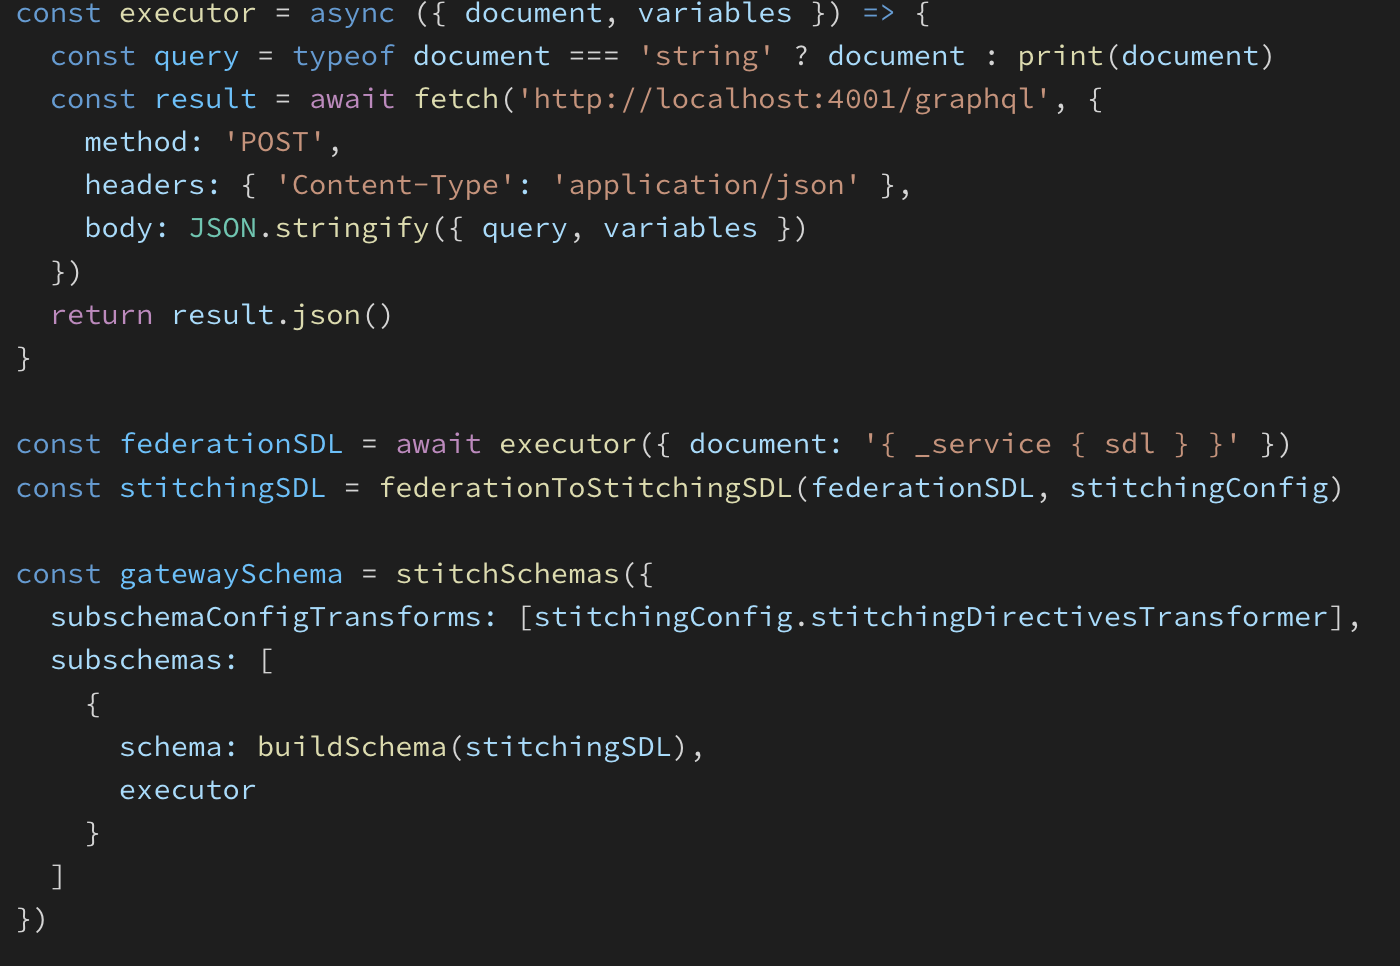Viewport: 1400px width, 966px height.
Task: Click the typeof keyword
Action: [343, 57]
